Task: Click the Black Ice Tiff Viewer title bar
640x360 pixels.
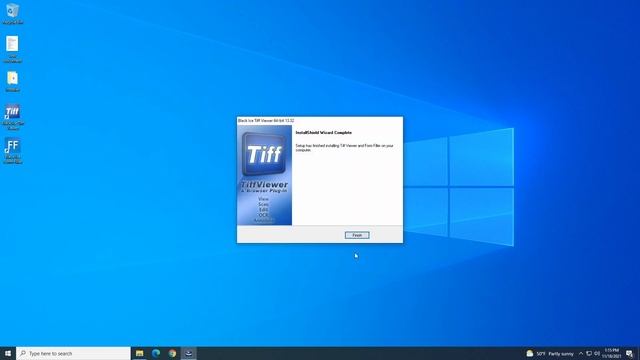Action: [320, 120]
